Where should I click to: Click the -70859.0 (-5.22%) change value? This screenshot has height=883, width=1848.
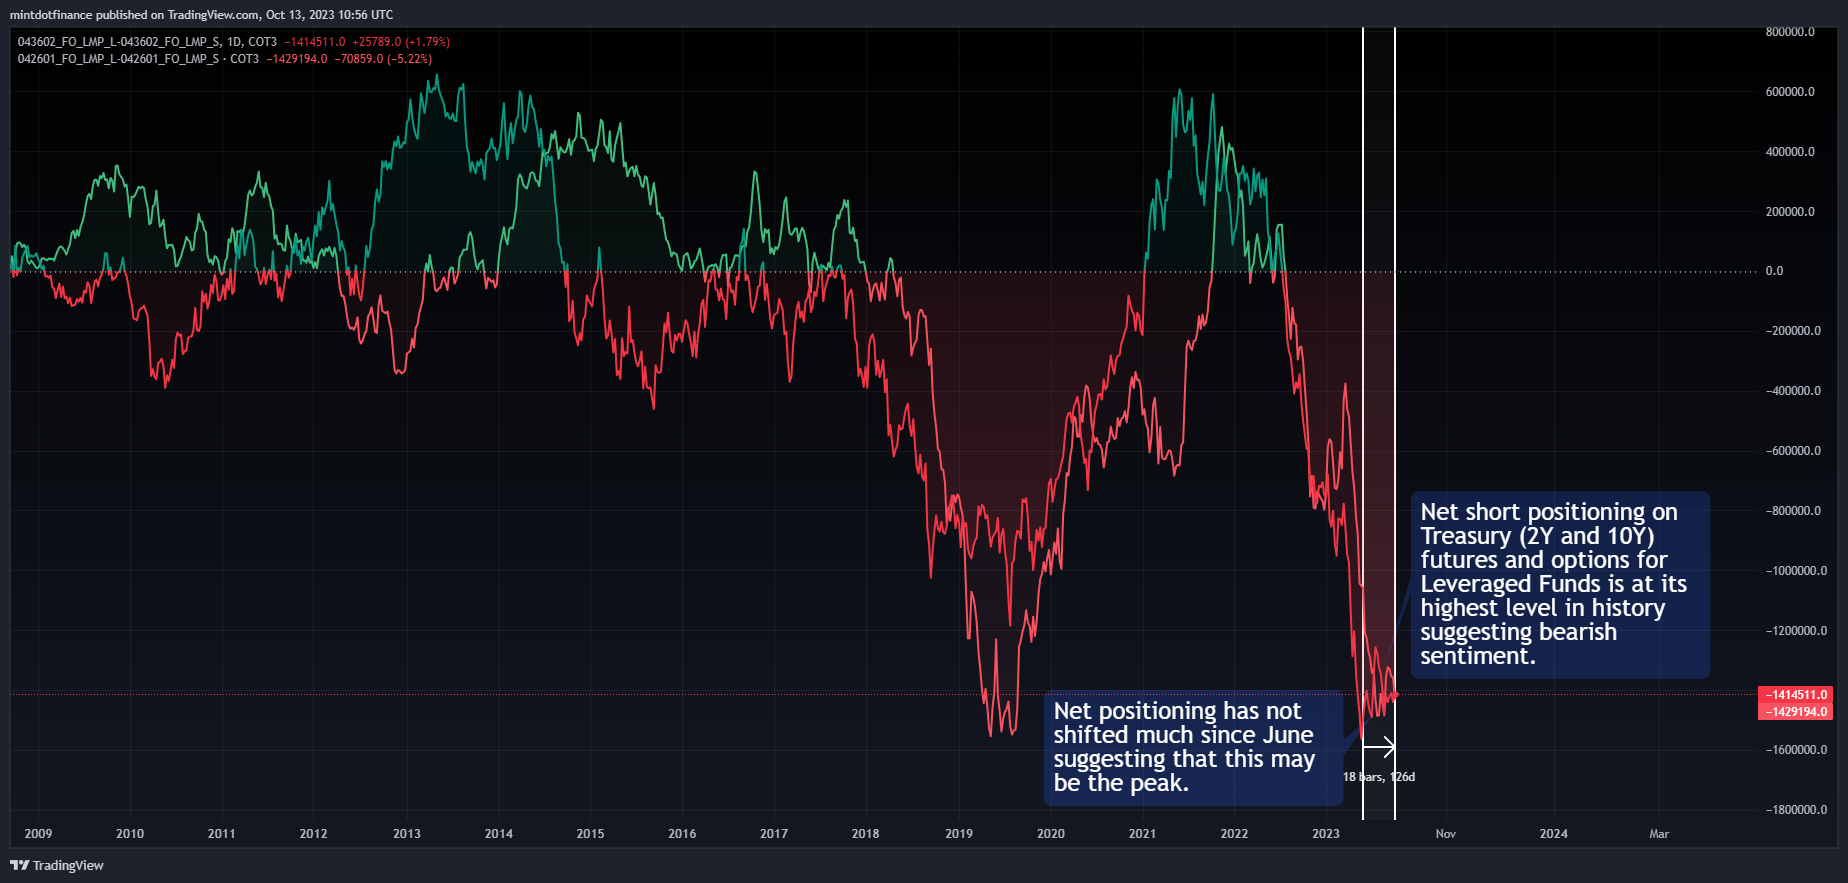coord(383,59)
